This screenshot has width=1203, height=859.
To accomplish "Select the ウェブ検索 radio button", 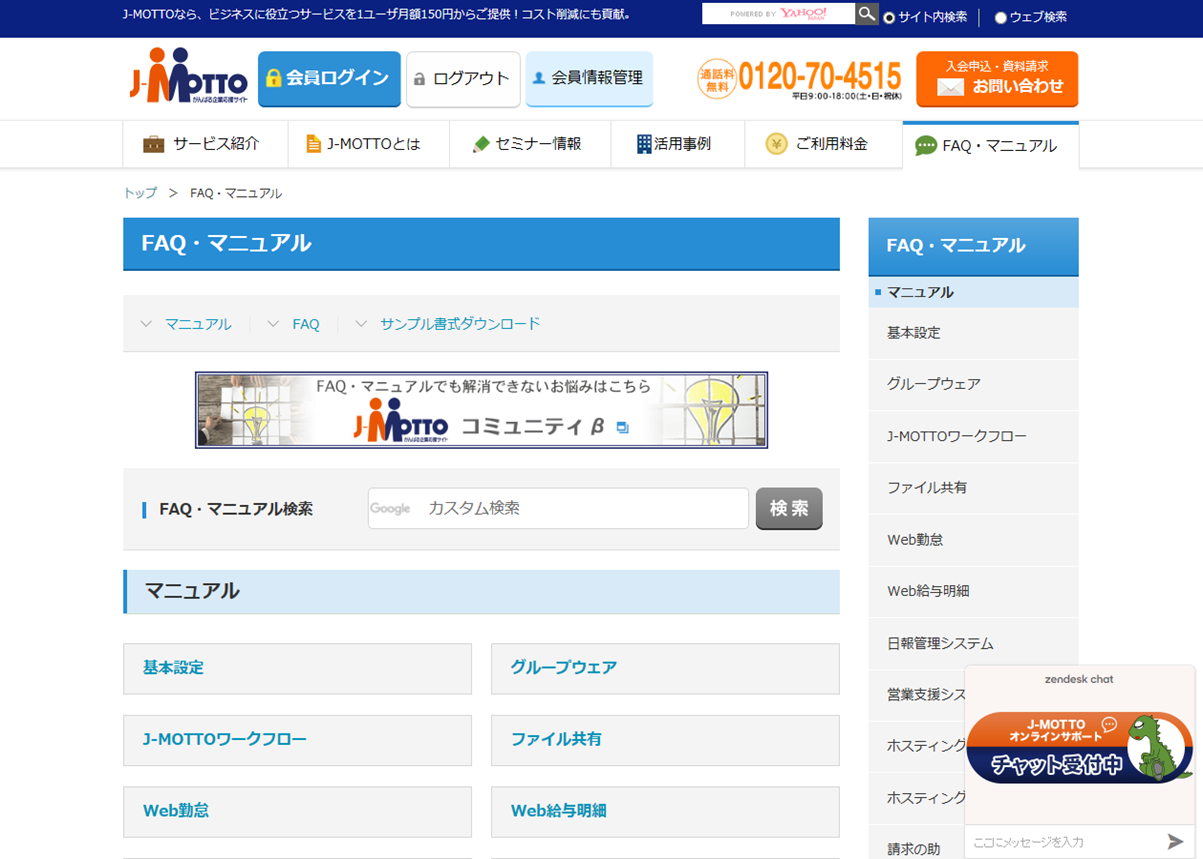I will [1001, 17].
